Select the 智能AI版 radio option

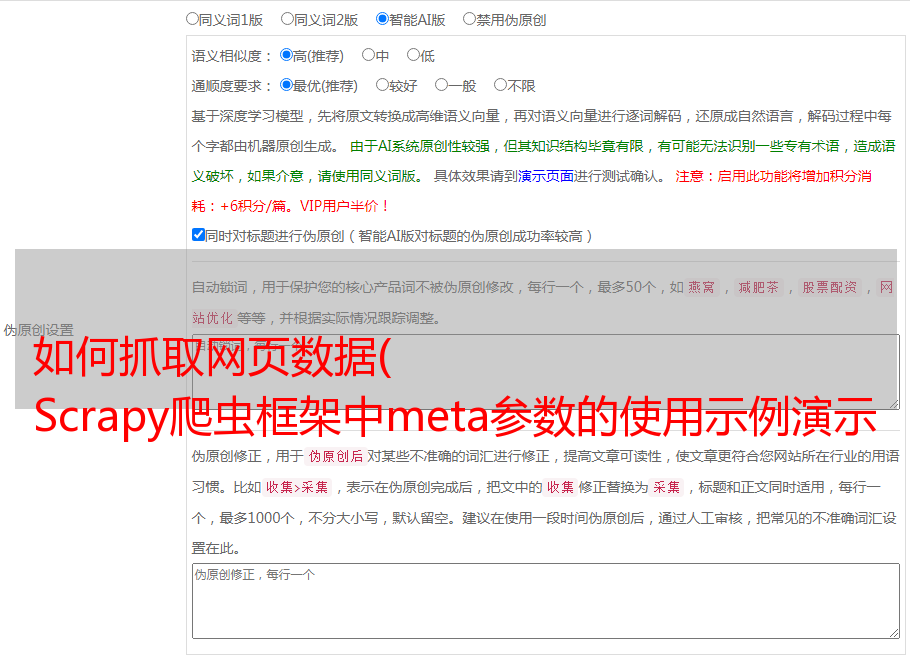click(x=382, y=19)
